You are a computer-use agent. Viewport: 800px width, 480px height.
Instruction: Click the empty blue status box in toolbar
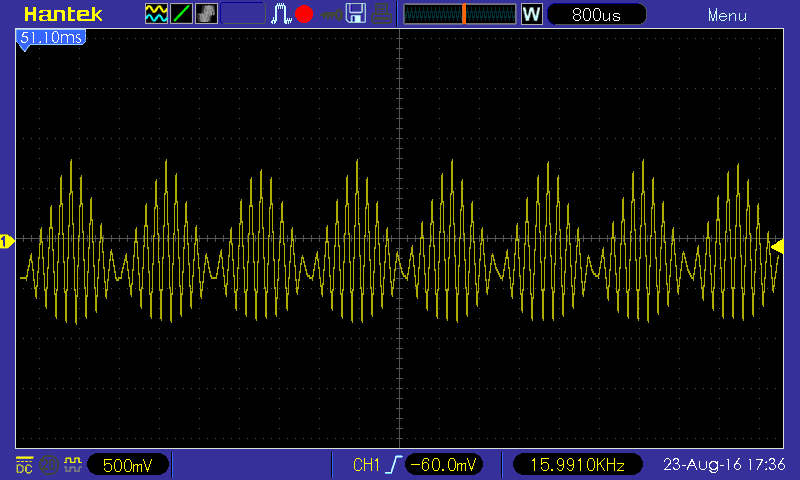click(243, 14)
